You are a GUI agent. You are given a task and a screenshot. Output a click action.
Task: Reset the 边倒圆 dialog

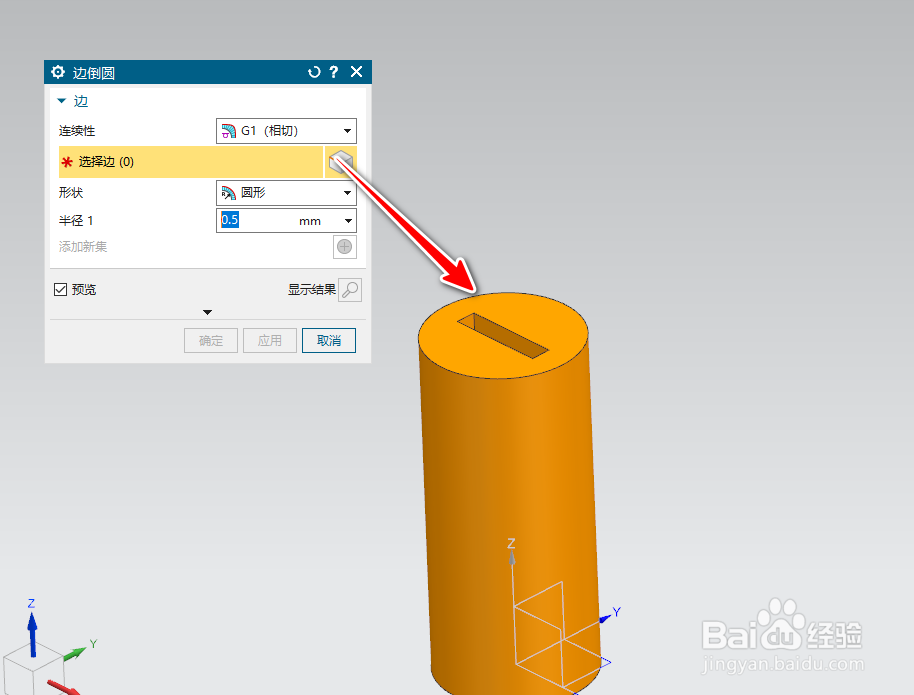pos(314,72)
